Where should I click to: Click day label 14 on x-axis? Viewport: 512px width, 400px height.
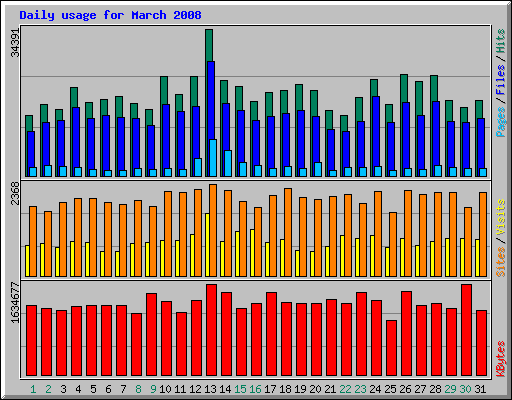point(225,389)
